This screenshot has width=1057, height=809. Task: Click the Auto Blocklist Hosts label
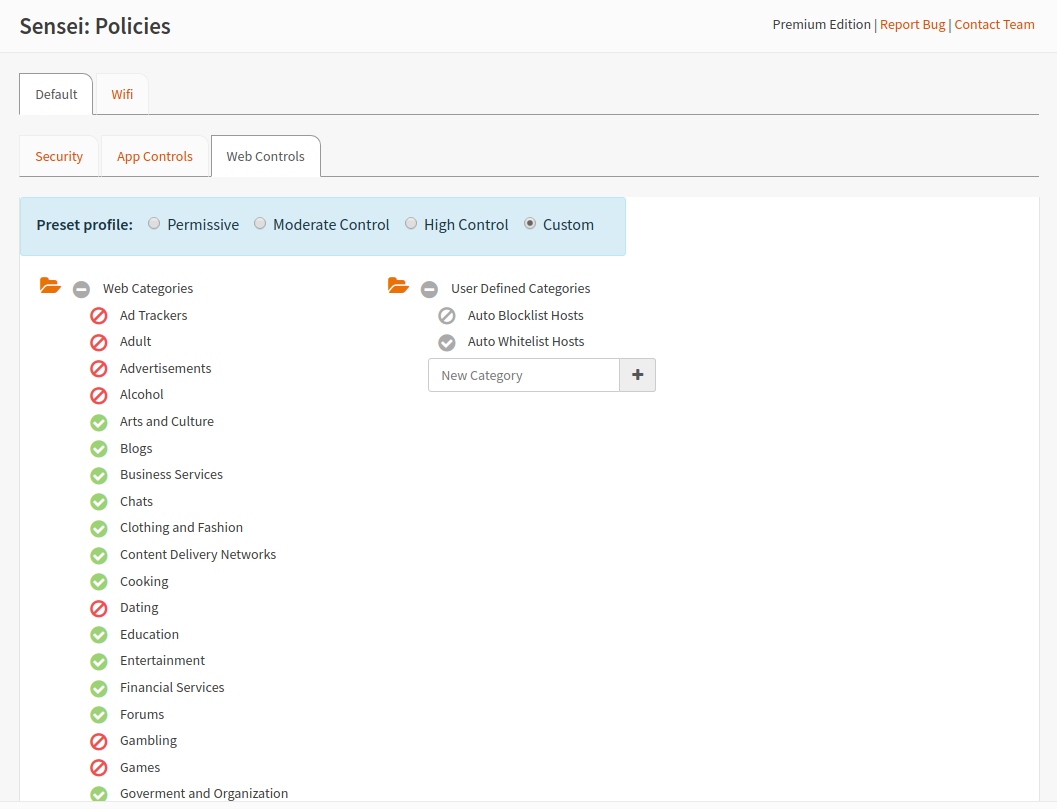(x=525, y=316)
